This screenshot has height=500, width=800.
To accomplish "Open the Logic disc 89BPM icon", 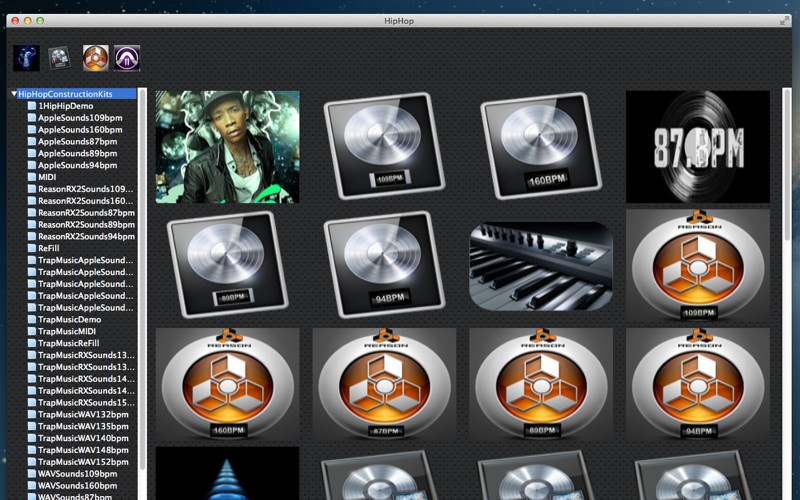I will [x=228, y=264].
